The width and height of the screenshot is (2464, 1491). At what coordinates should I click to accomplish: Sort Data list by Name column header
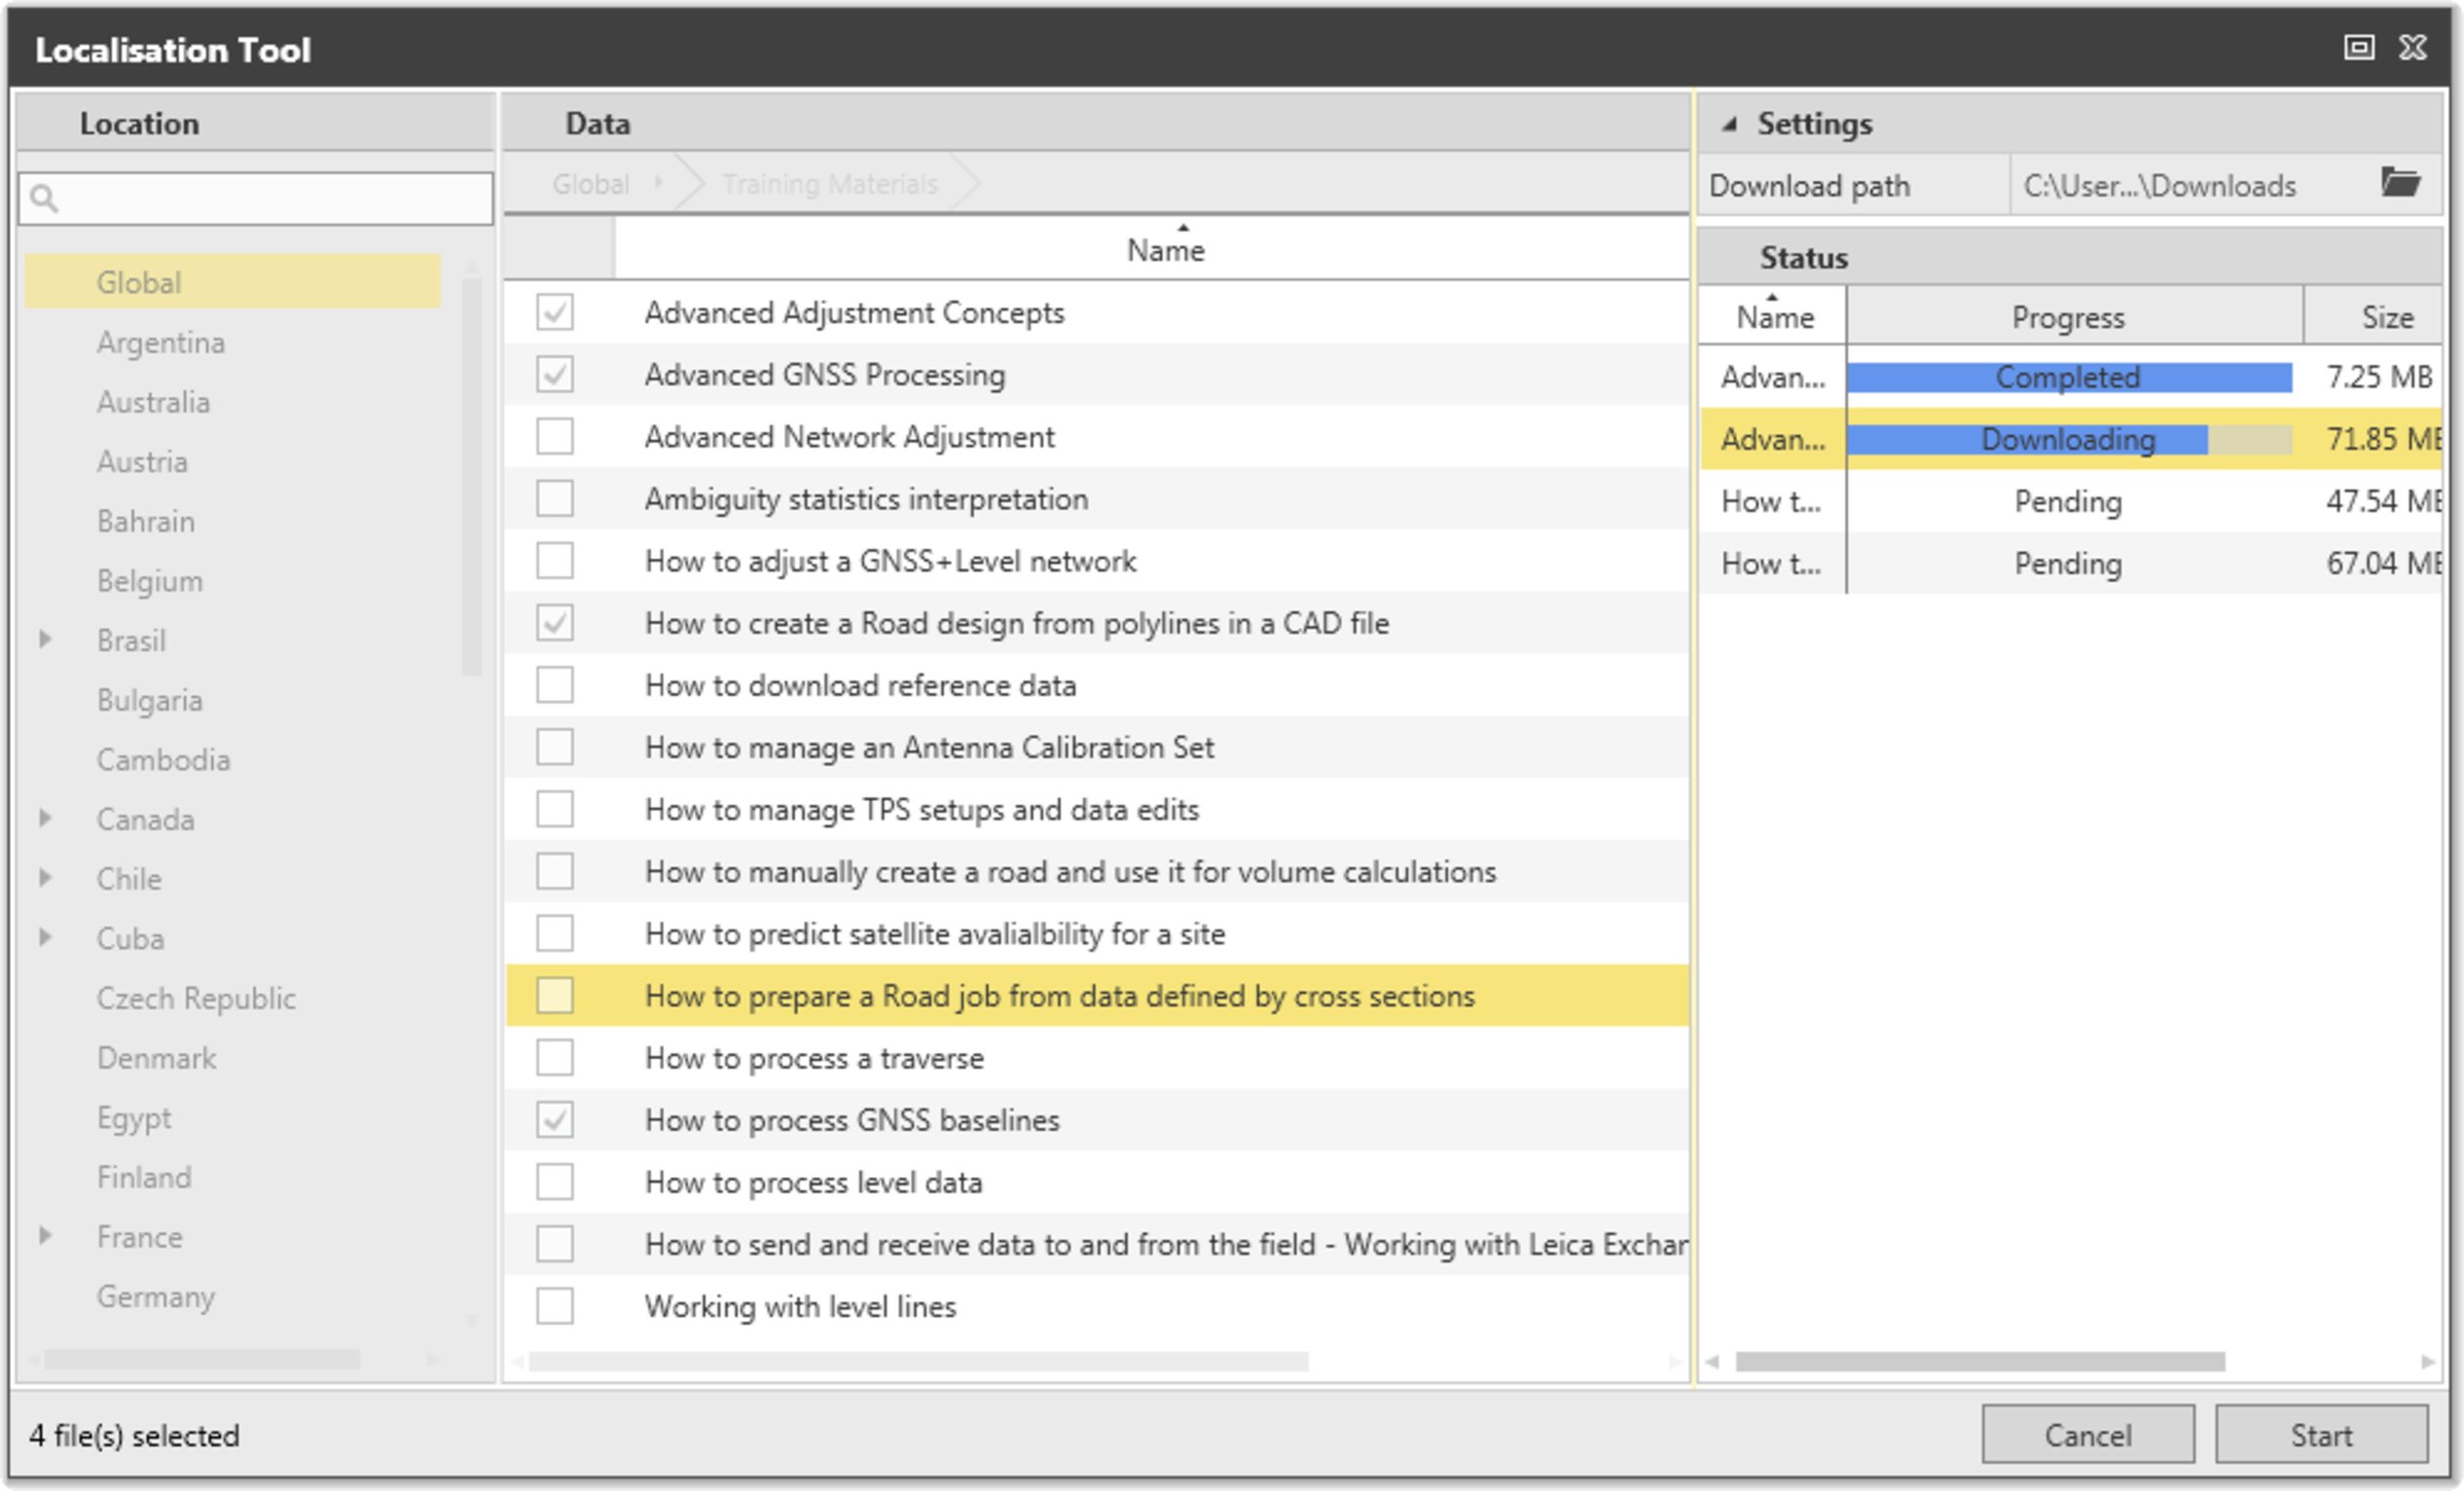point(1152,249)
